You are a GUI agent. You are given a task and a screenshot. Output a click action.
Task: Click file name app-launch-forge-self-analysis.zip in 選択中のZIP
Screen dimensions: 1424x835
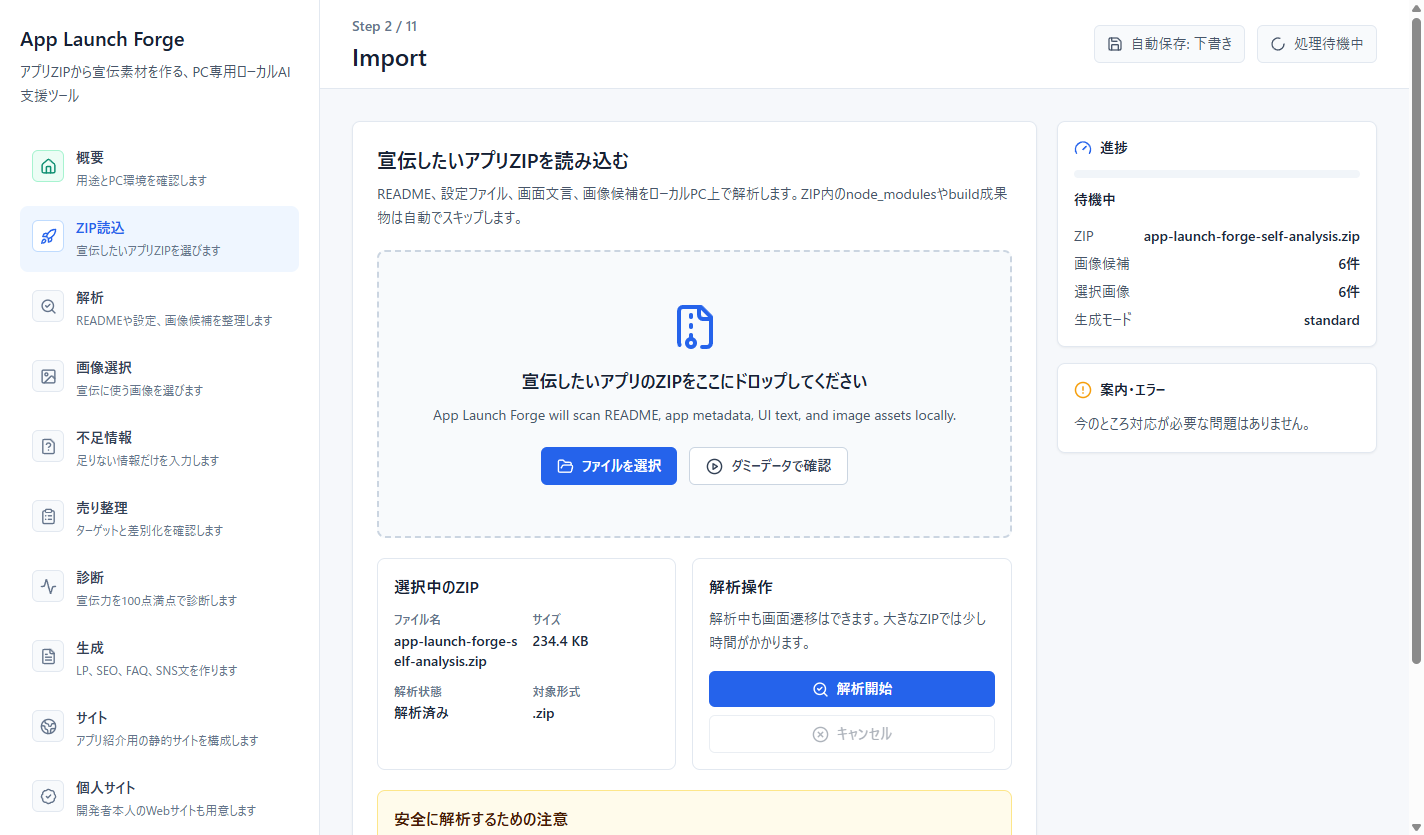[x=456, y=651]
